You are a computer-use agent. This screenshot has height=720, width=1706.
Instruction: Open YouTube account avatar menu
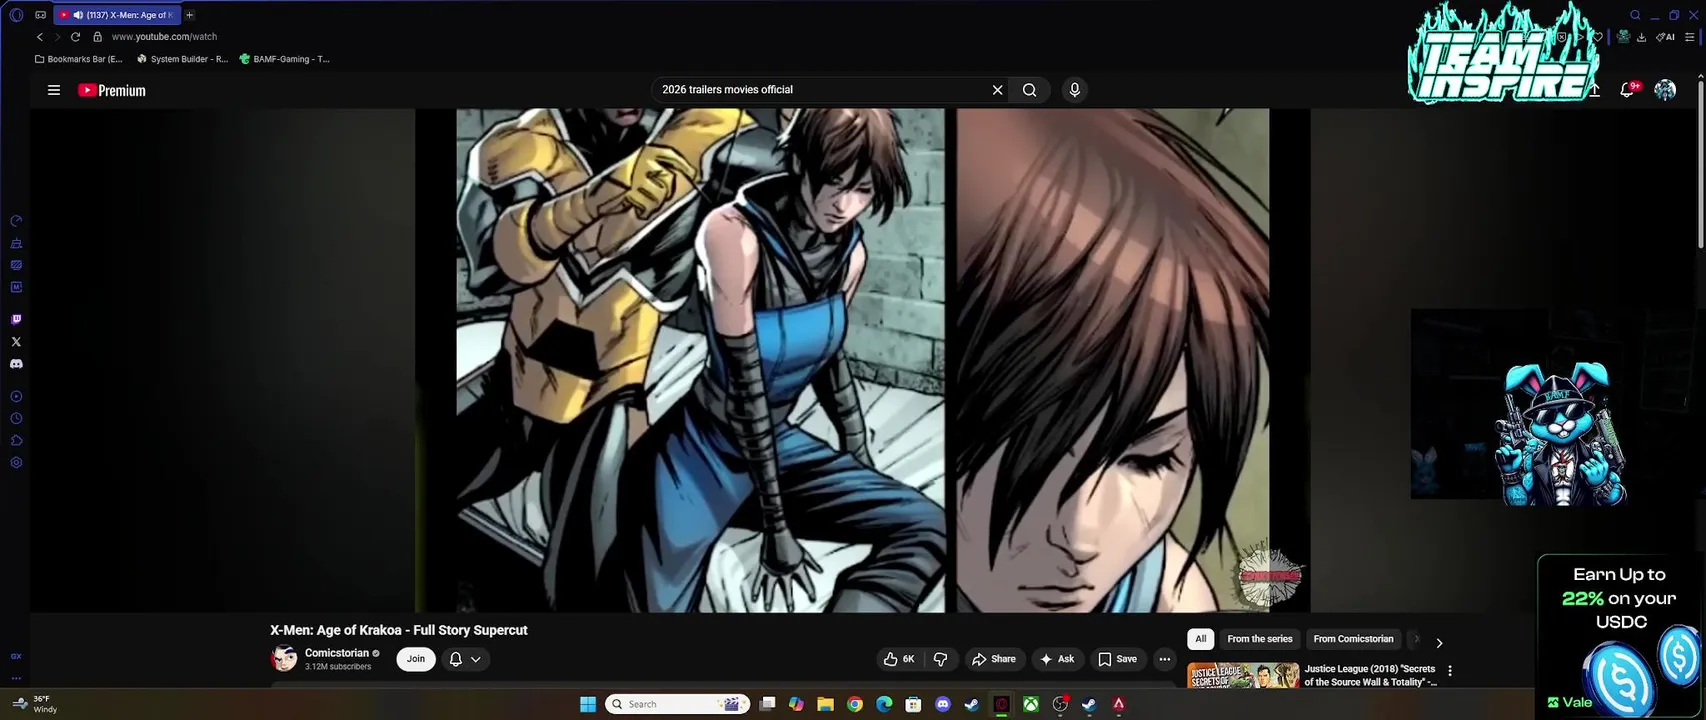click(x=1665, y=90)
